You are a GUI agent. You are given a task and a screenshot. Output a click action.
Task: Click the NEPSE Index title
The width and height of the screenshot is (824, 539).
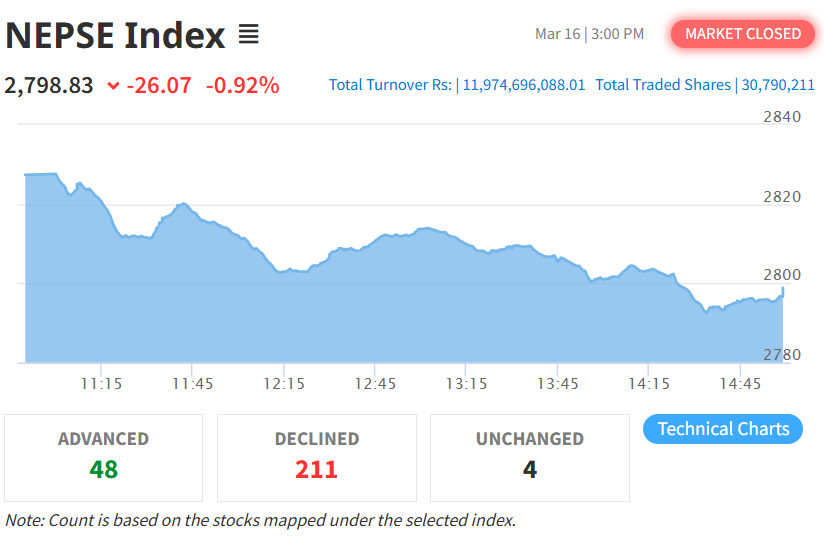pos(116,35)
